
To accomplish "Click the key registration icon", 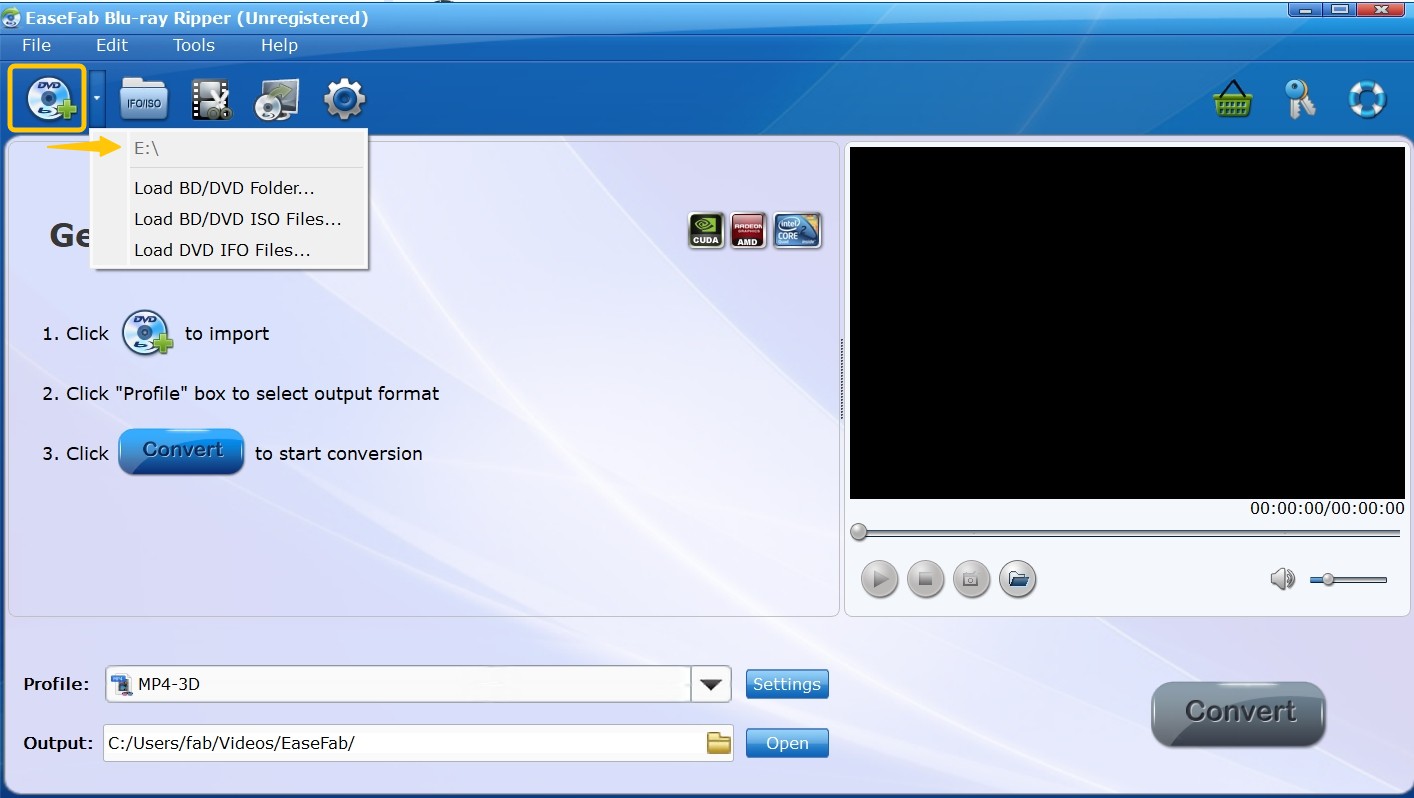I will click(x=1299, y=98).
